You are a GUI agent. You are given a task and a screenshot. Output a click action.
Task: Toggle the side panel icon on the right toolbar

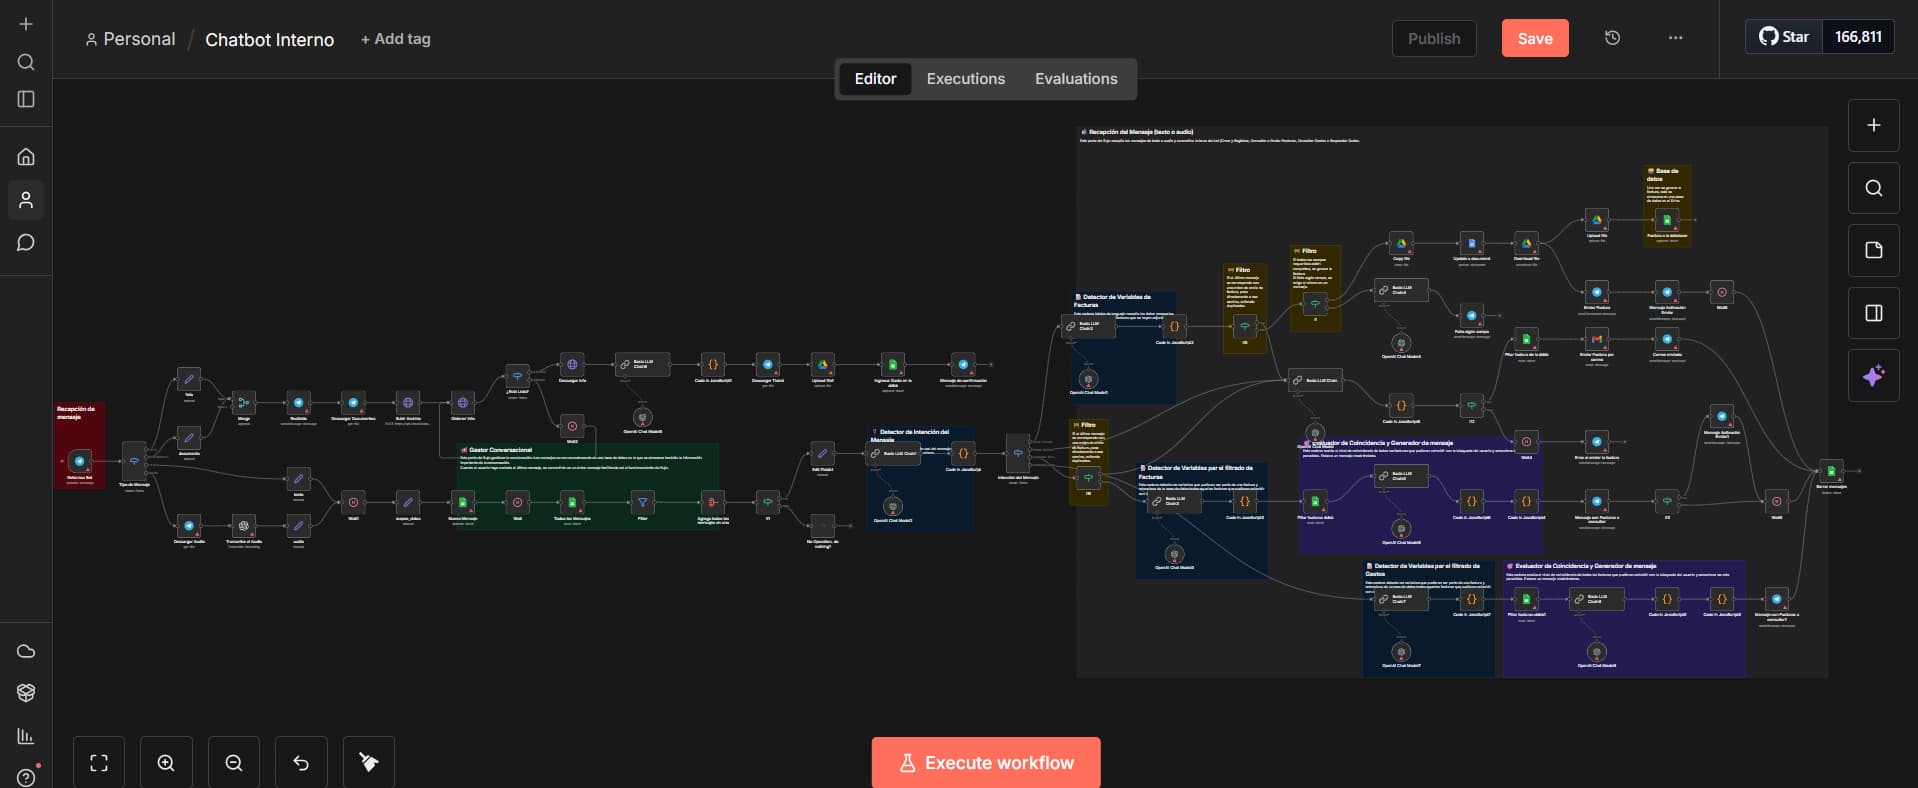click(1874, 313)
